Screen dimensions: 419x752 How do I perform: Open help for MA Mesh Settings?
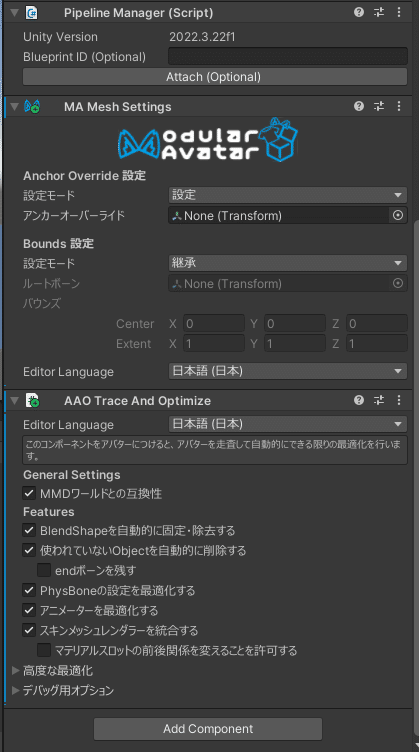click(x=359, y=106)
